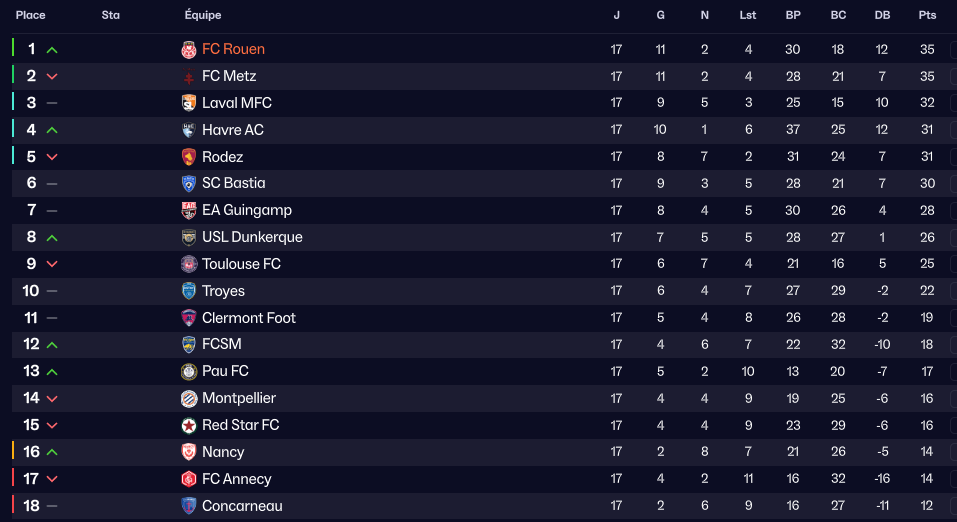Click the EA Guingamp club crest
This screenshot has height=522, width=957.
189,210
